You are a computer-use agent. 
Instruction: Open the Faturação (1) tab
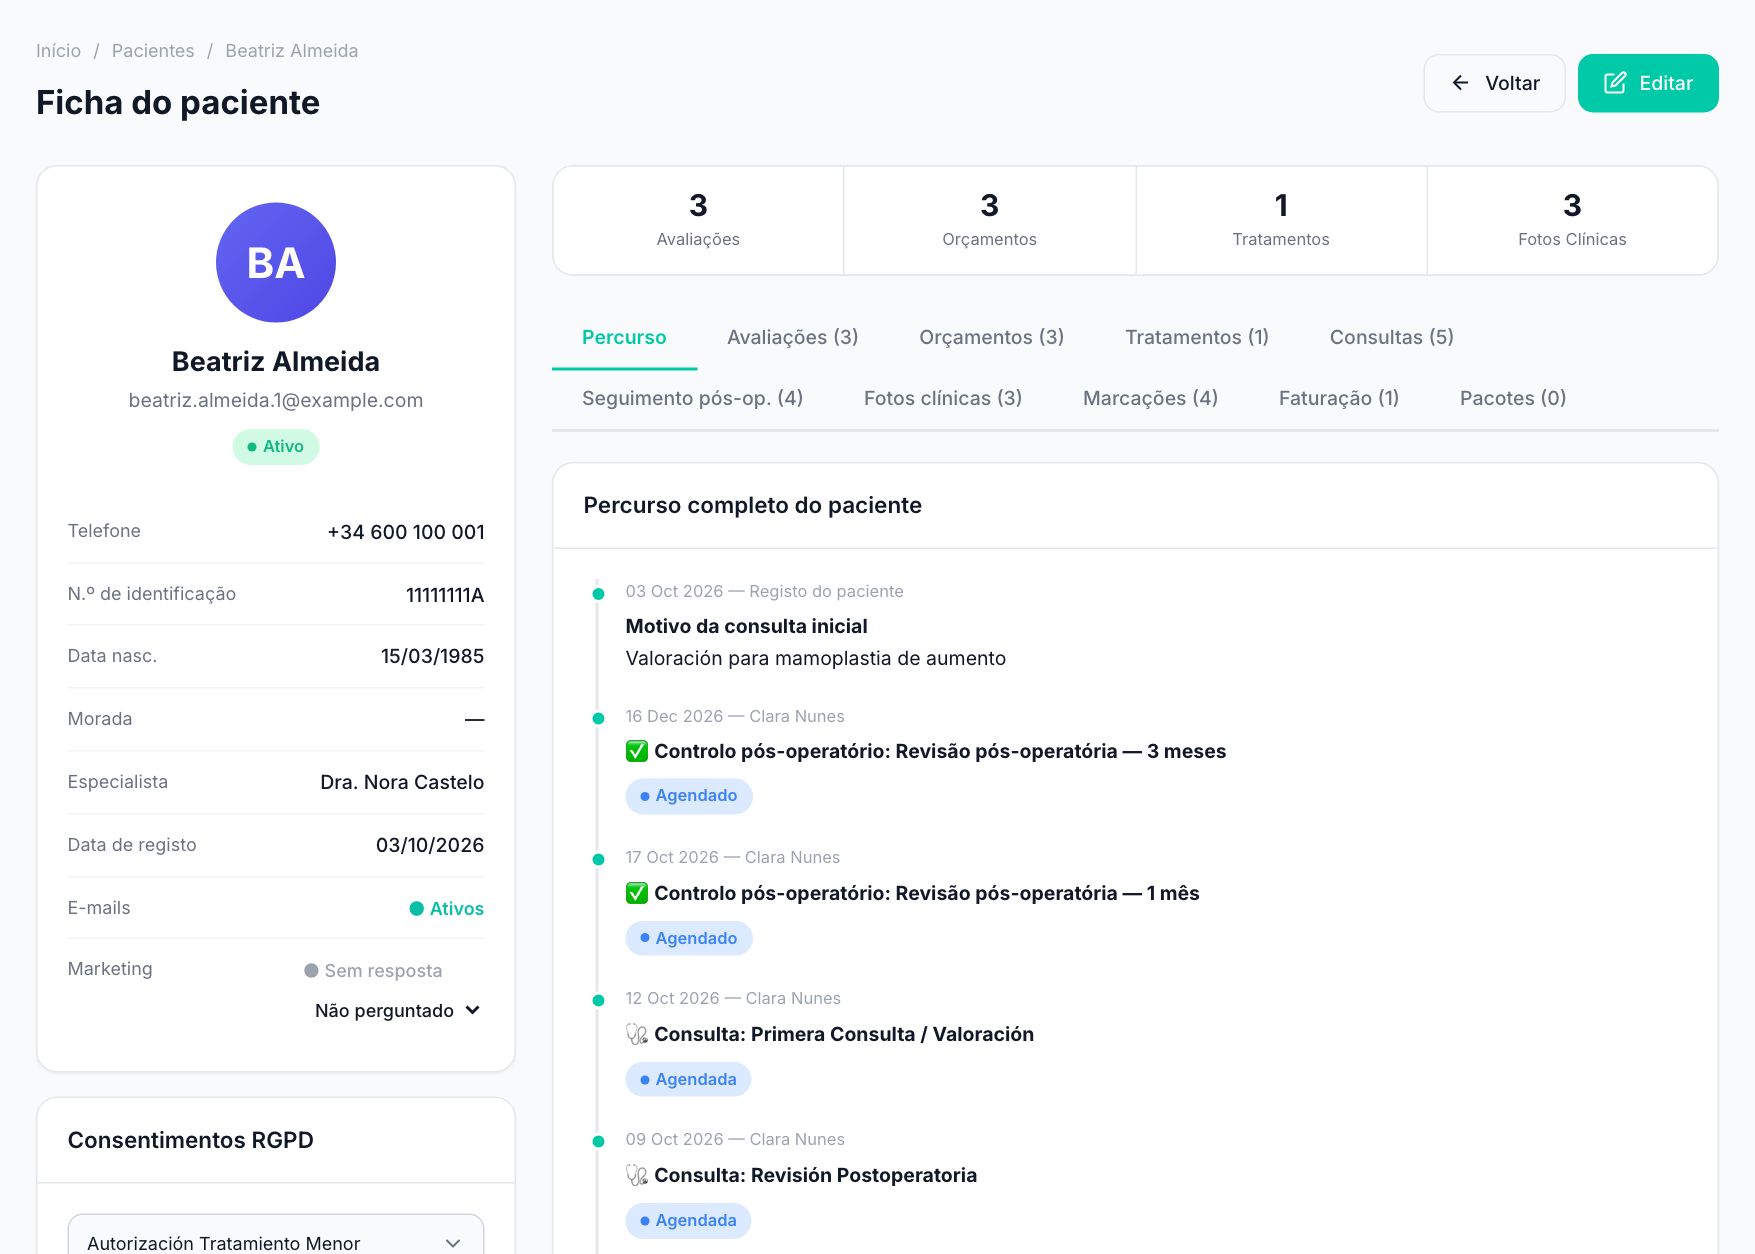[x=1339, y=398]
